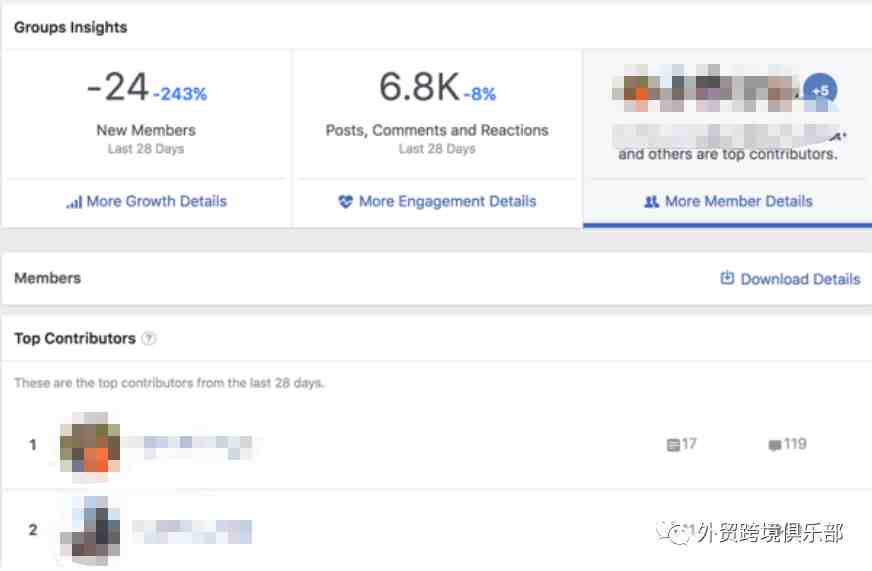Click the posts icon showing 17
Screen dimensions: 872x571
click(x=673, y=445)
